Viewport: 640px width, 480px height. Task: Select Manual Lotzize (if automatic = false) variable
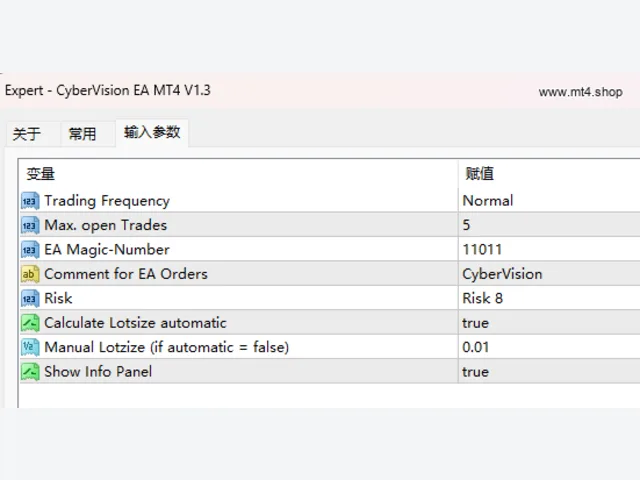(167, 347)
